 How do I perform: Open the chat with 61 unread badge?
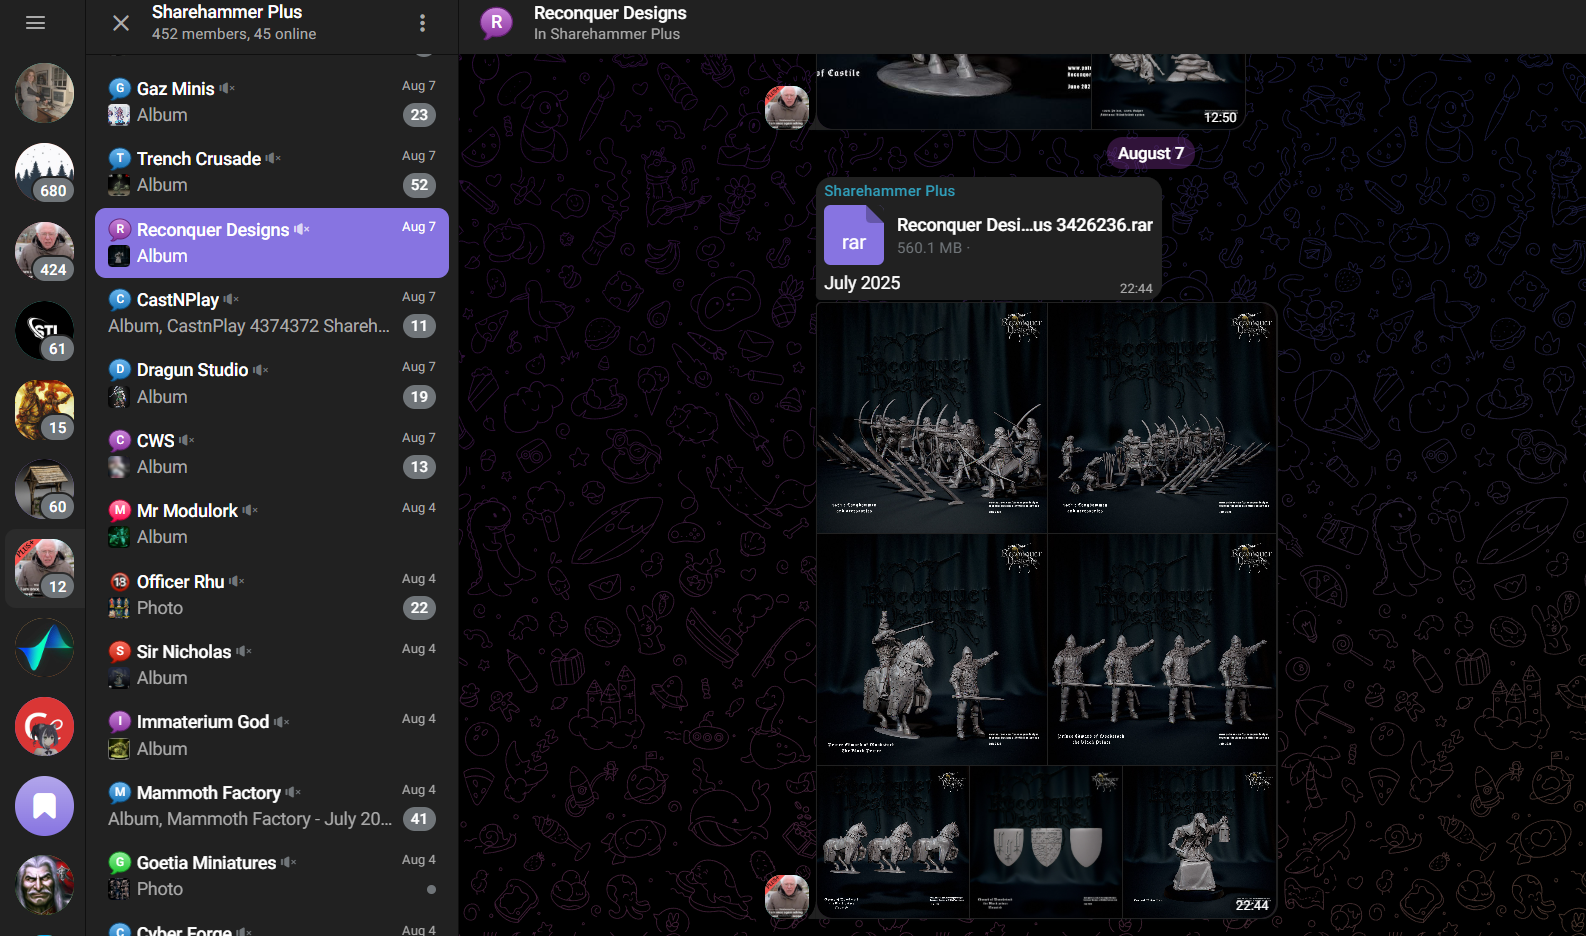pyautogui.click(x=44, y=330)
